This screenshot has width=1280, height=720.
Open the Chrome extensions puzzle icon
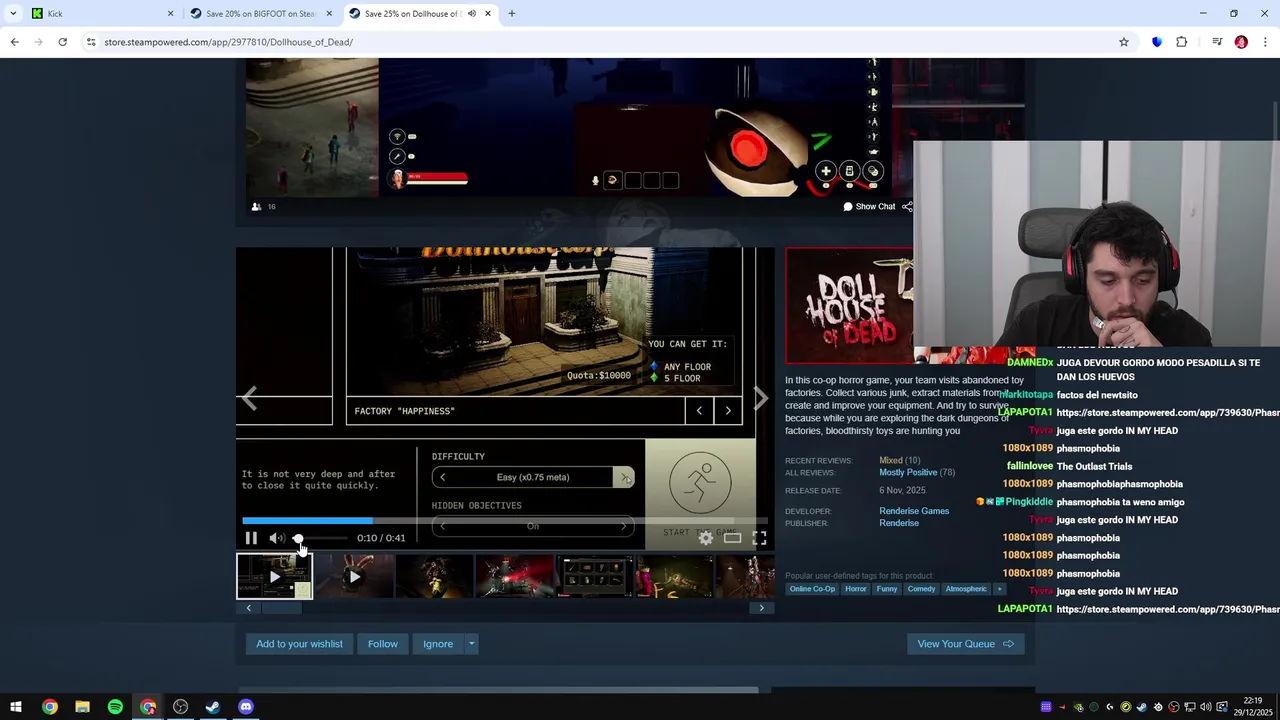(1182, 42)
